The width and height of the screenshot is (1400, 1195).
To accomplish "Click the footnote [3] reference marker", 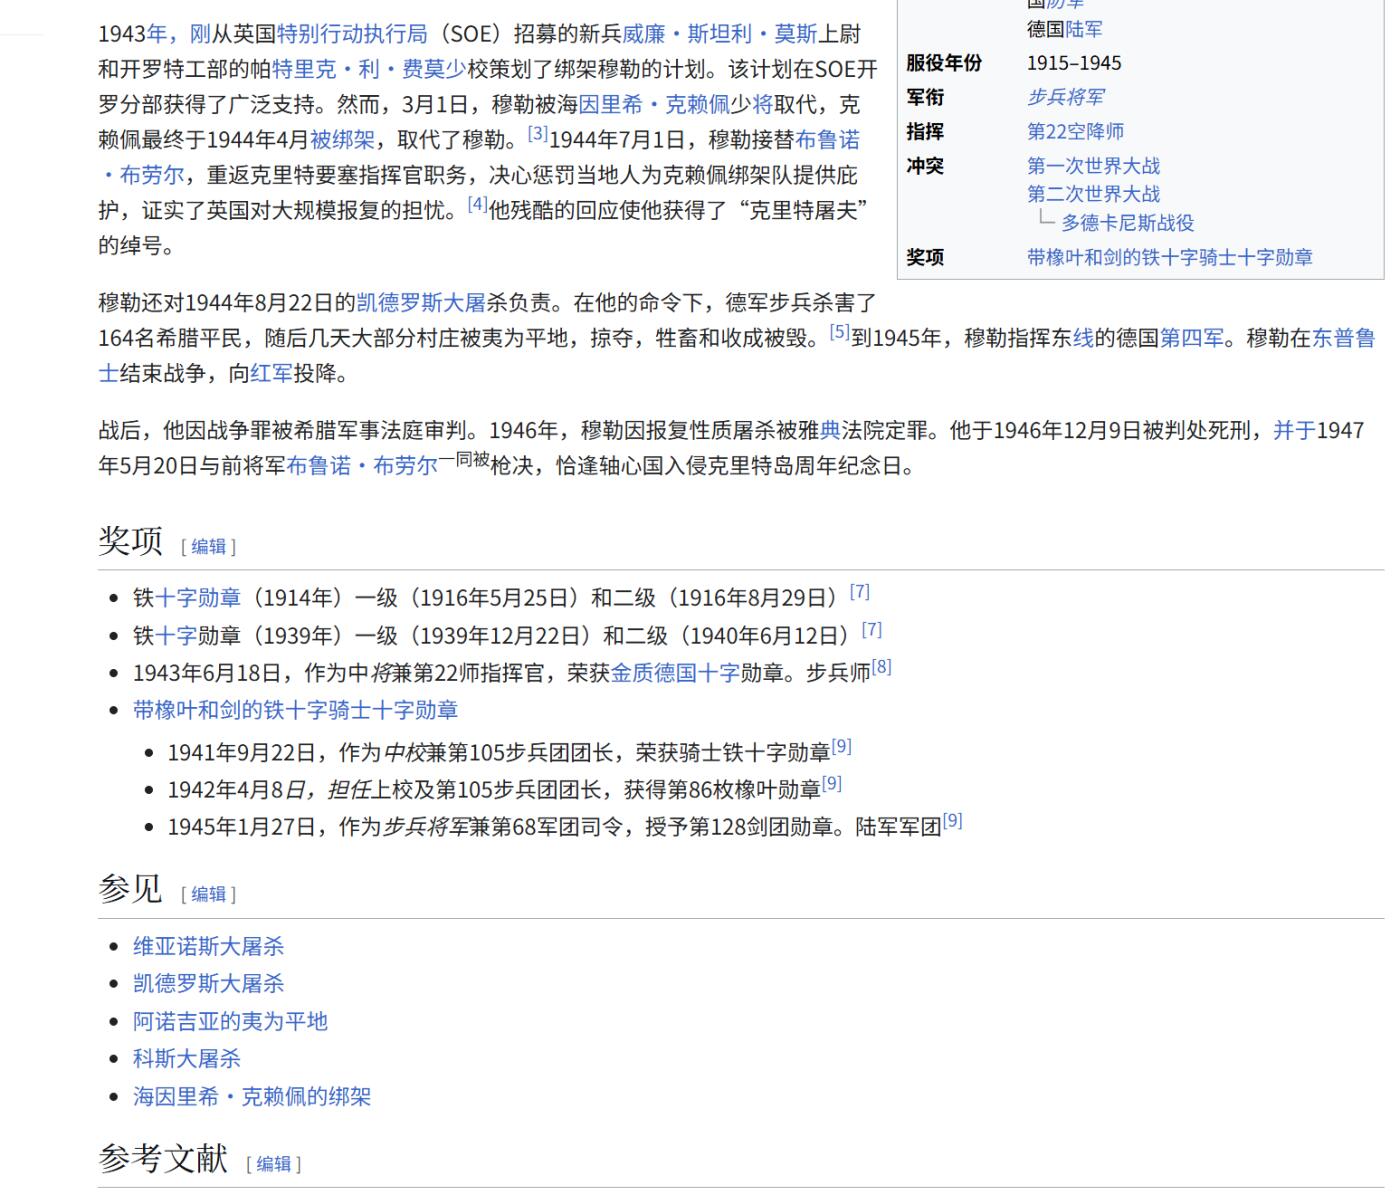I will [538, 133].
